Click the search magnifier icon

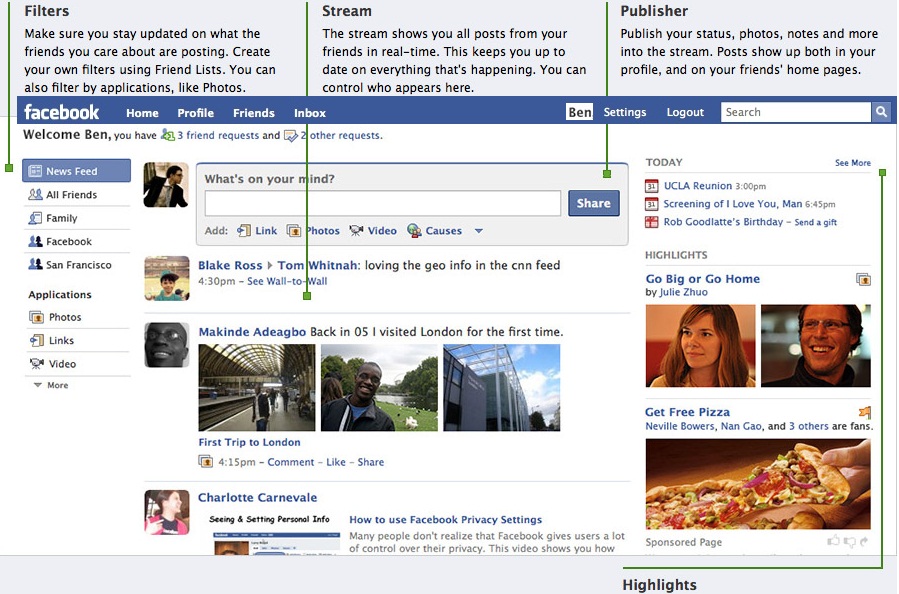coord(881,112)
